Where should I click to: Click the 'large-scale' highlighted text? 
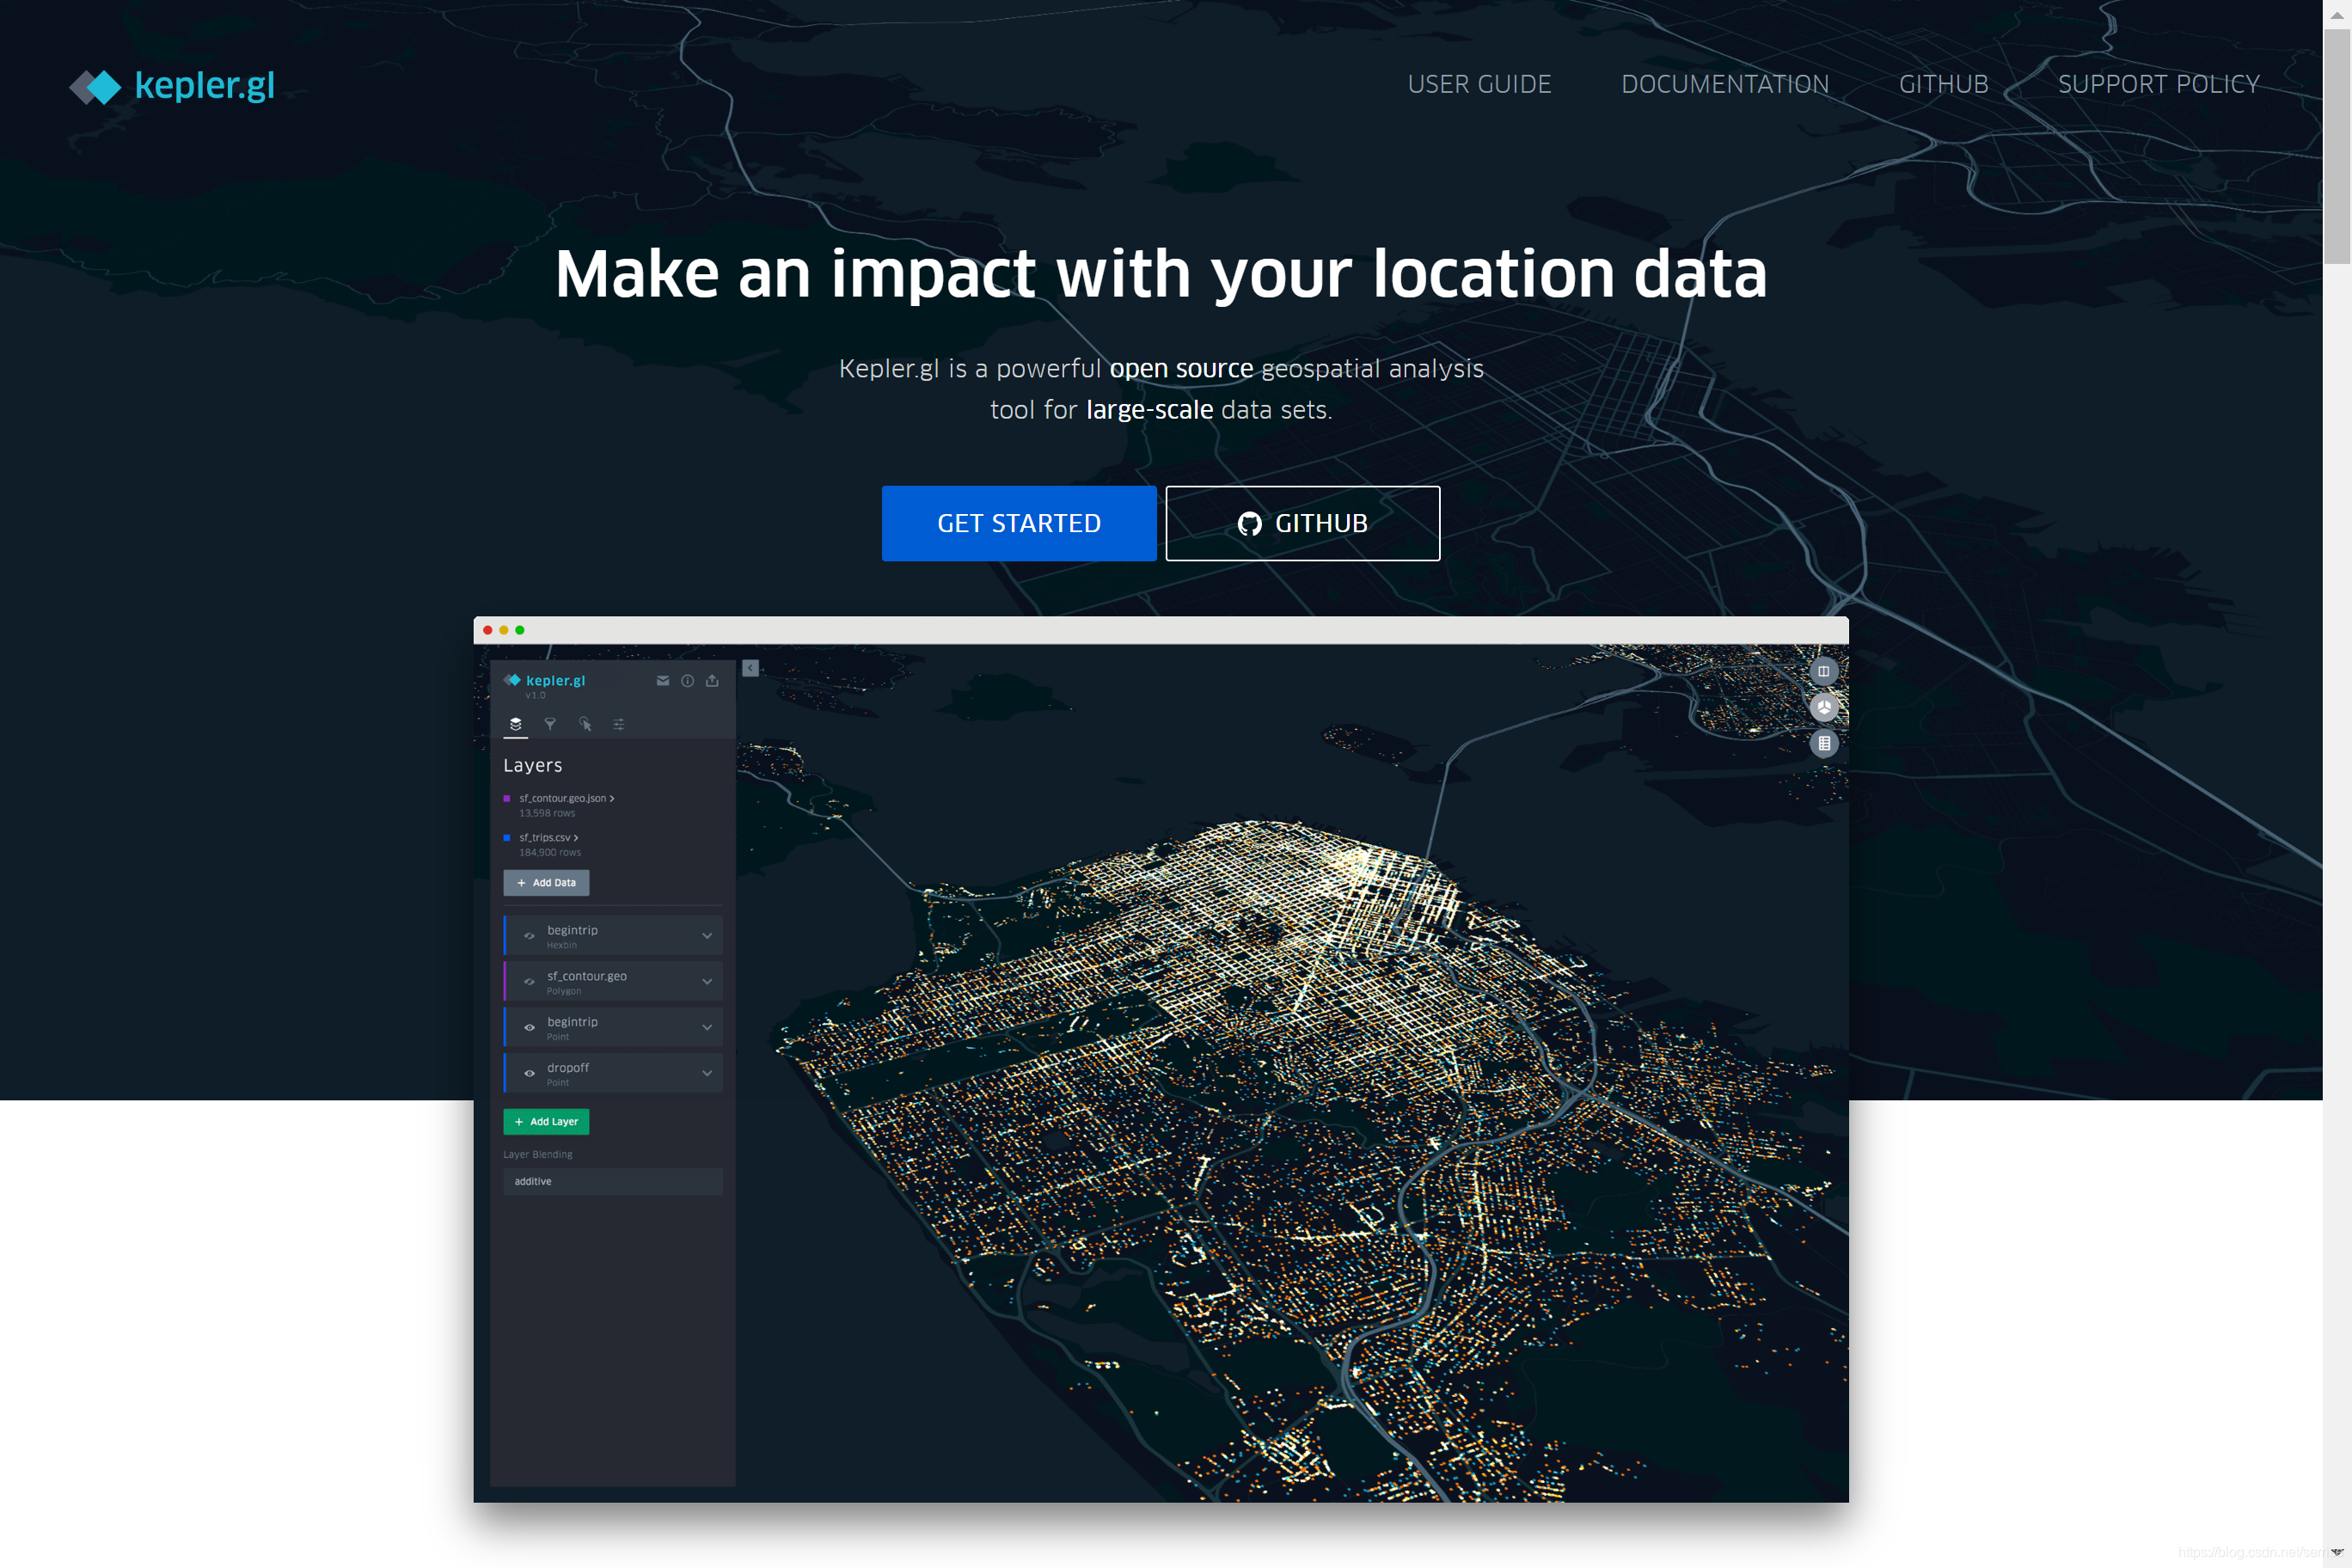tap(1149, 410)
